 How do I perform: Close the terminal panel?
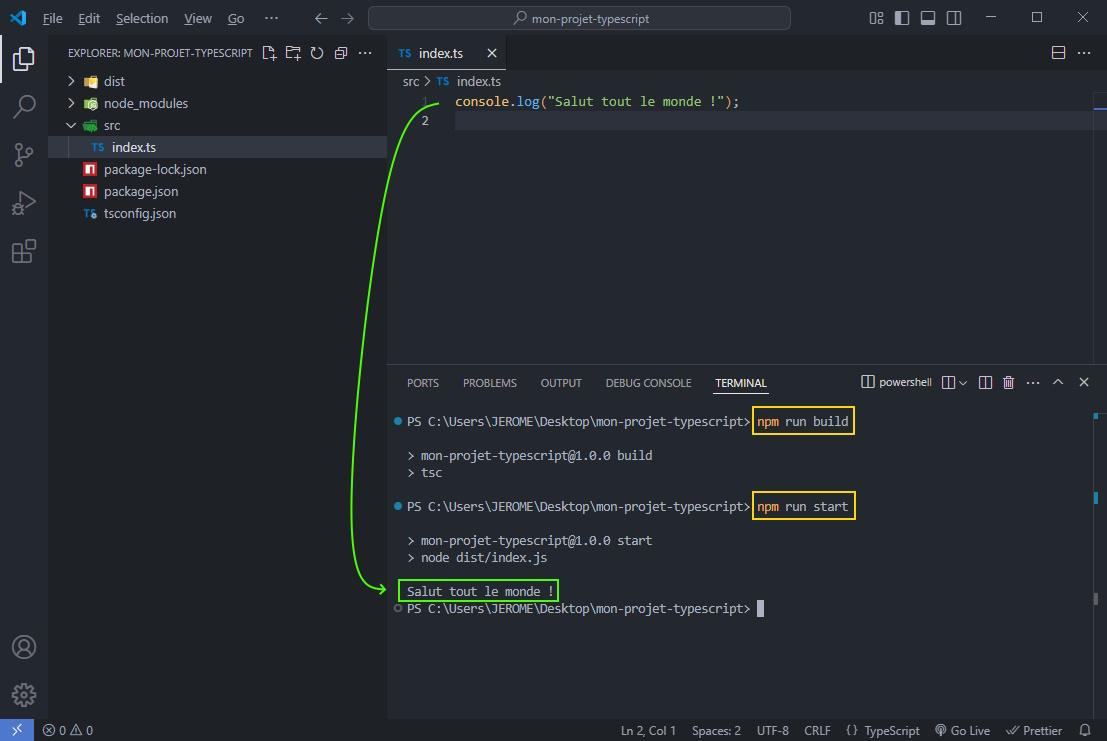point(1084,382)
